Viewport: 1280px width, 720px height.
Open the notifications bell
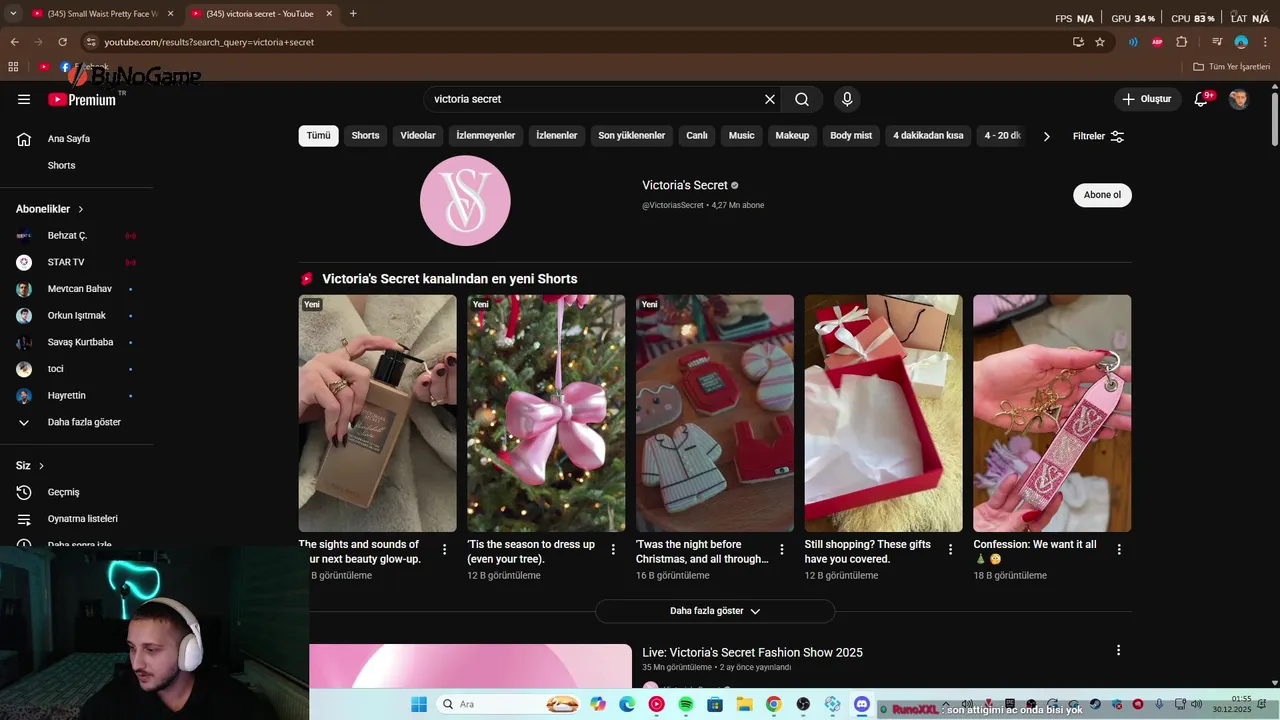tap(1201, 99)
